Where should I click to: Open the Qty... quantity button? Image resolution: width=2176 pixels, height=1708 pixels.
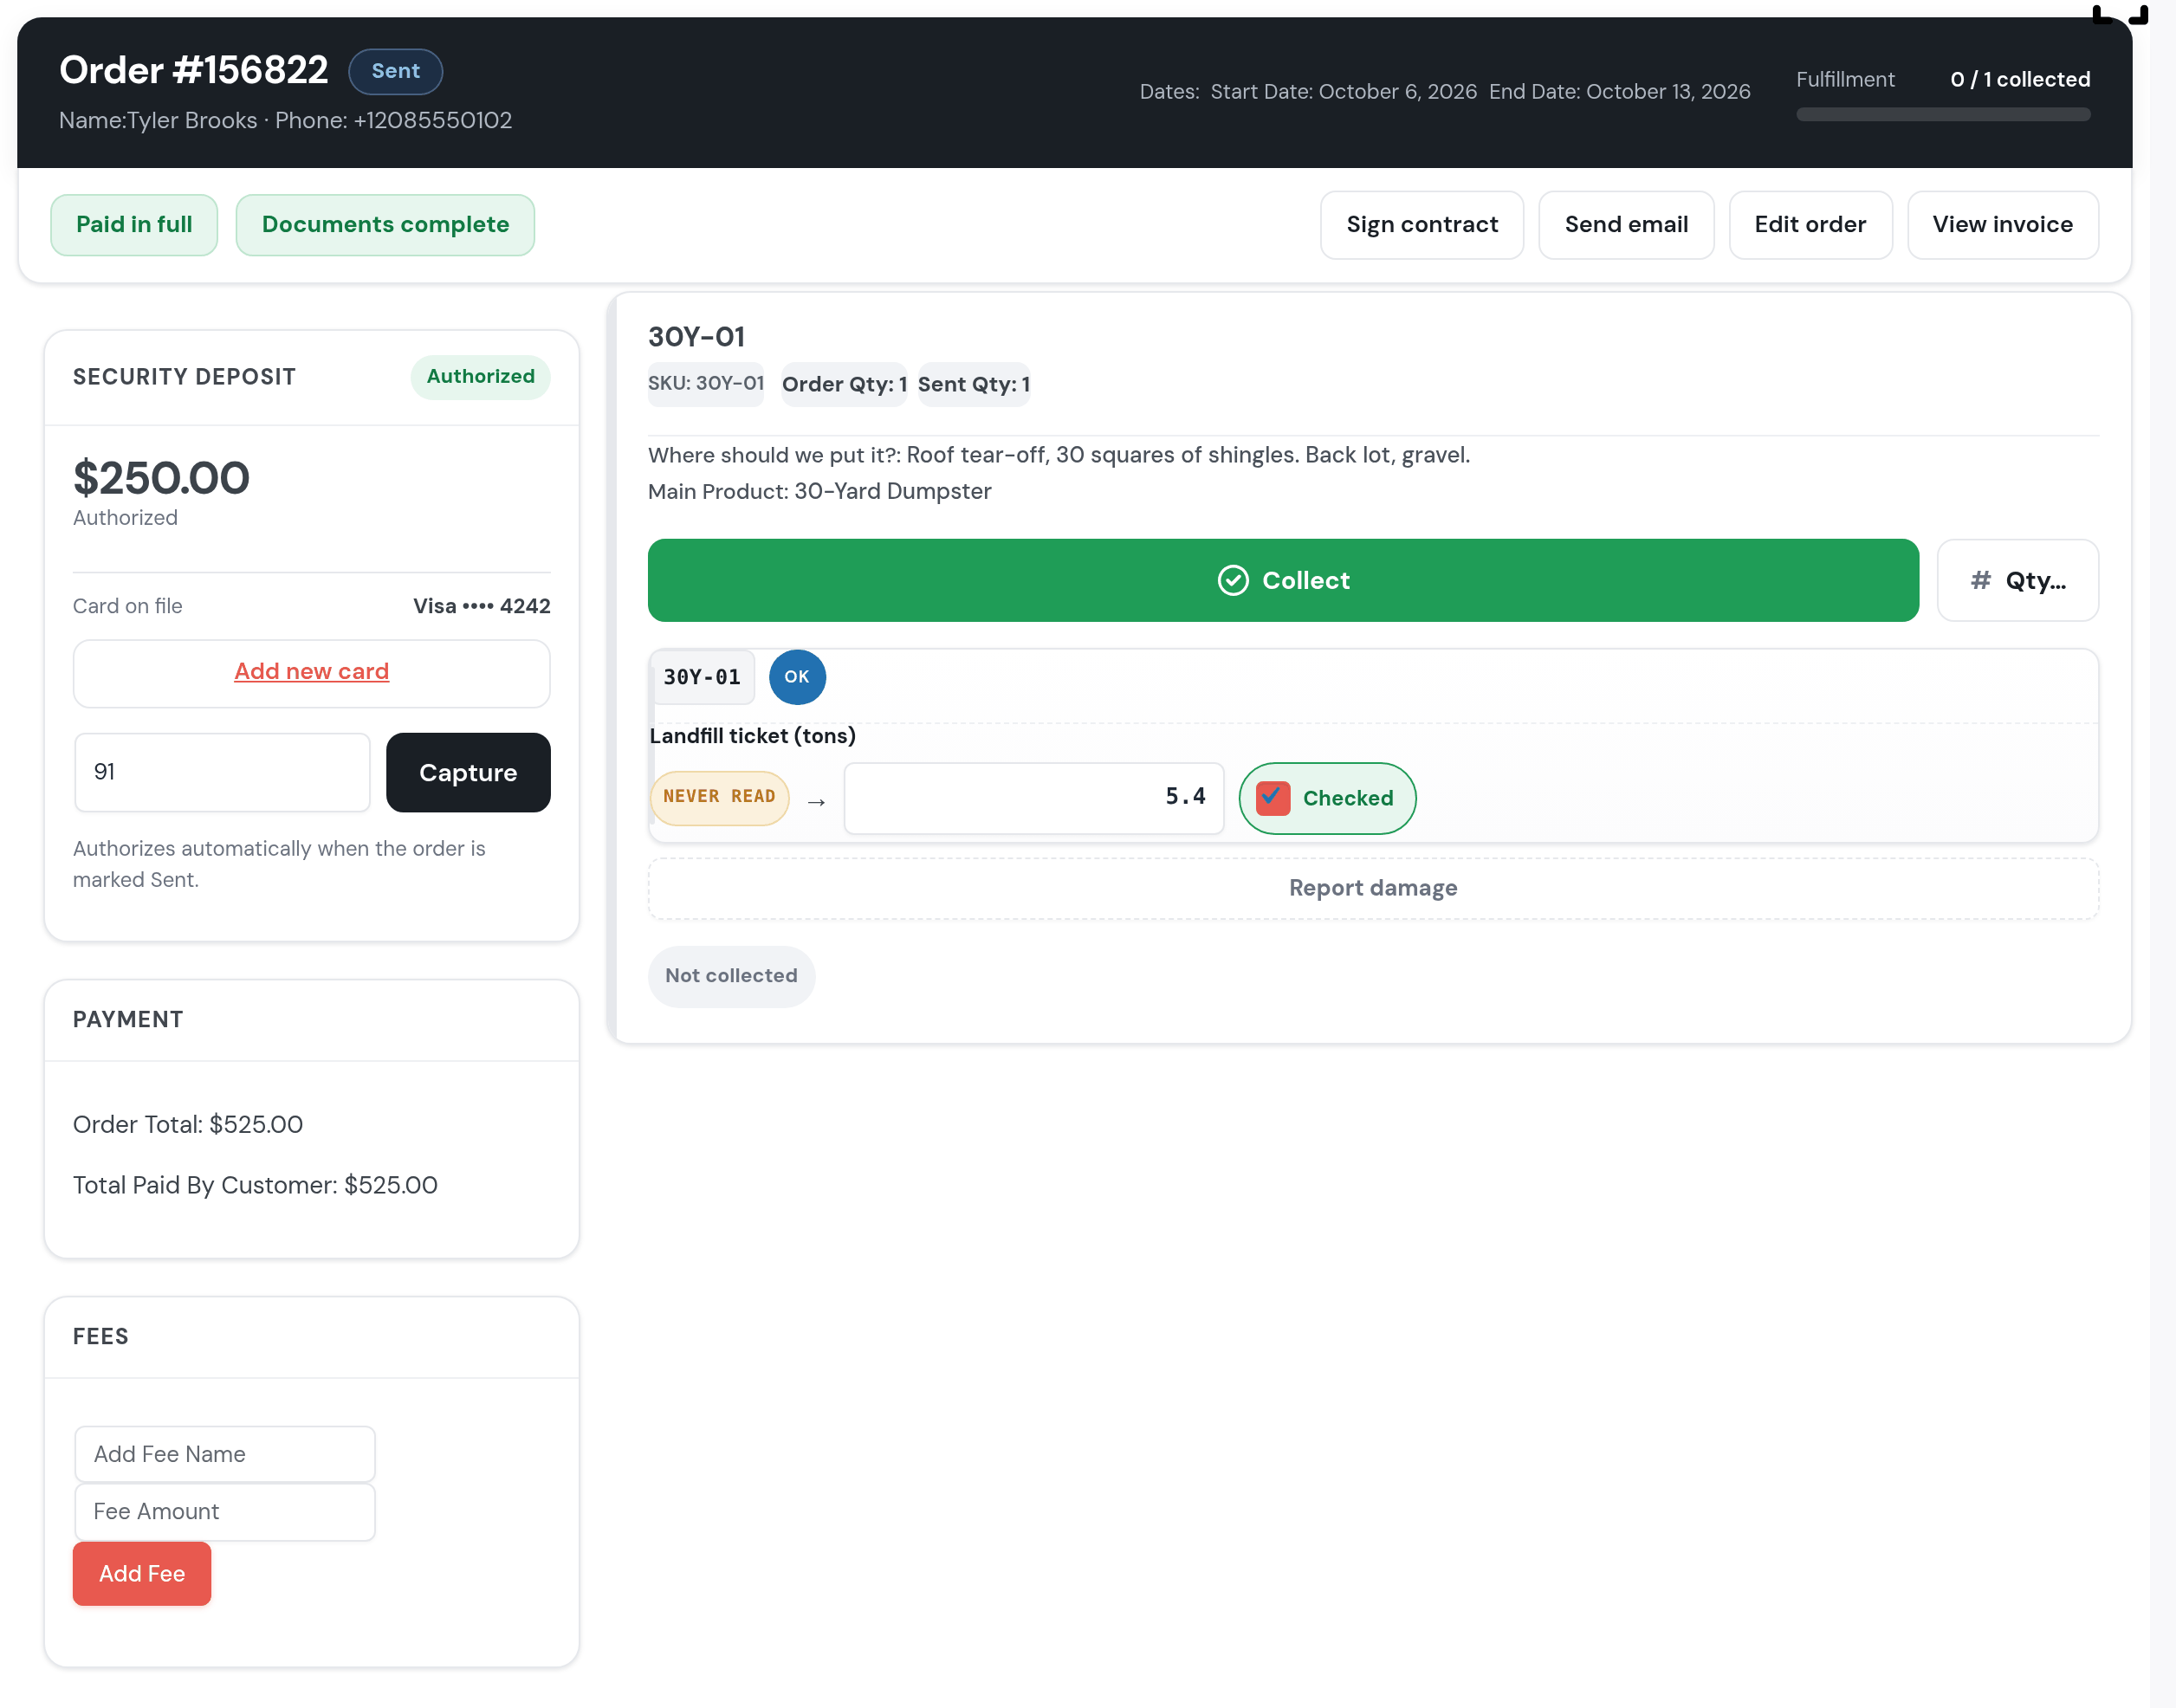(2017, 580)
